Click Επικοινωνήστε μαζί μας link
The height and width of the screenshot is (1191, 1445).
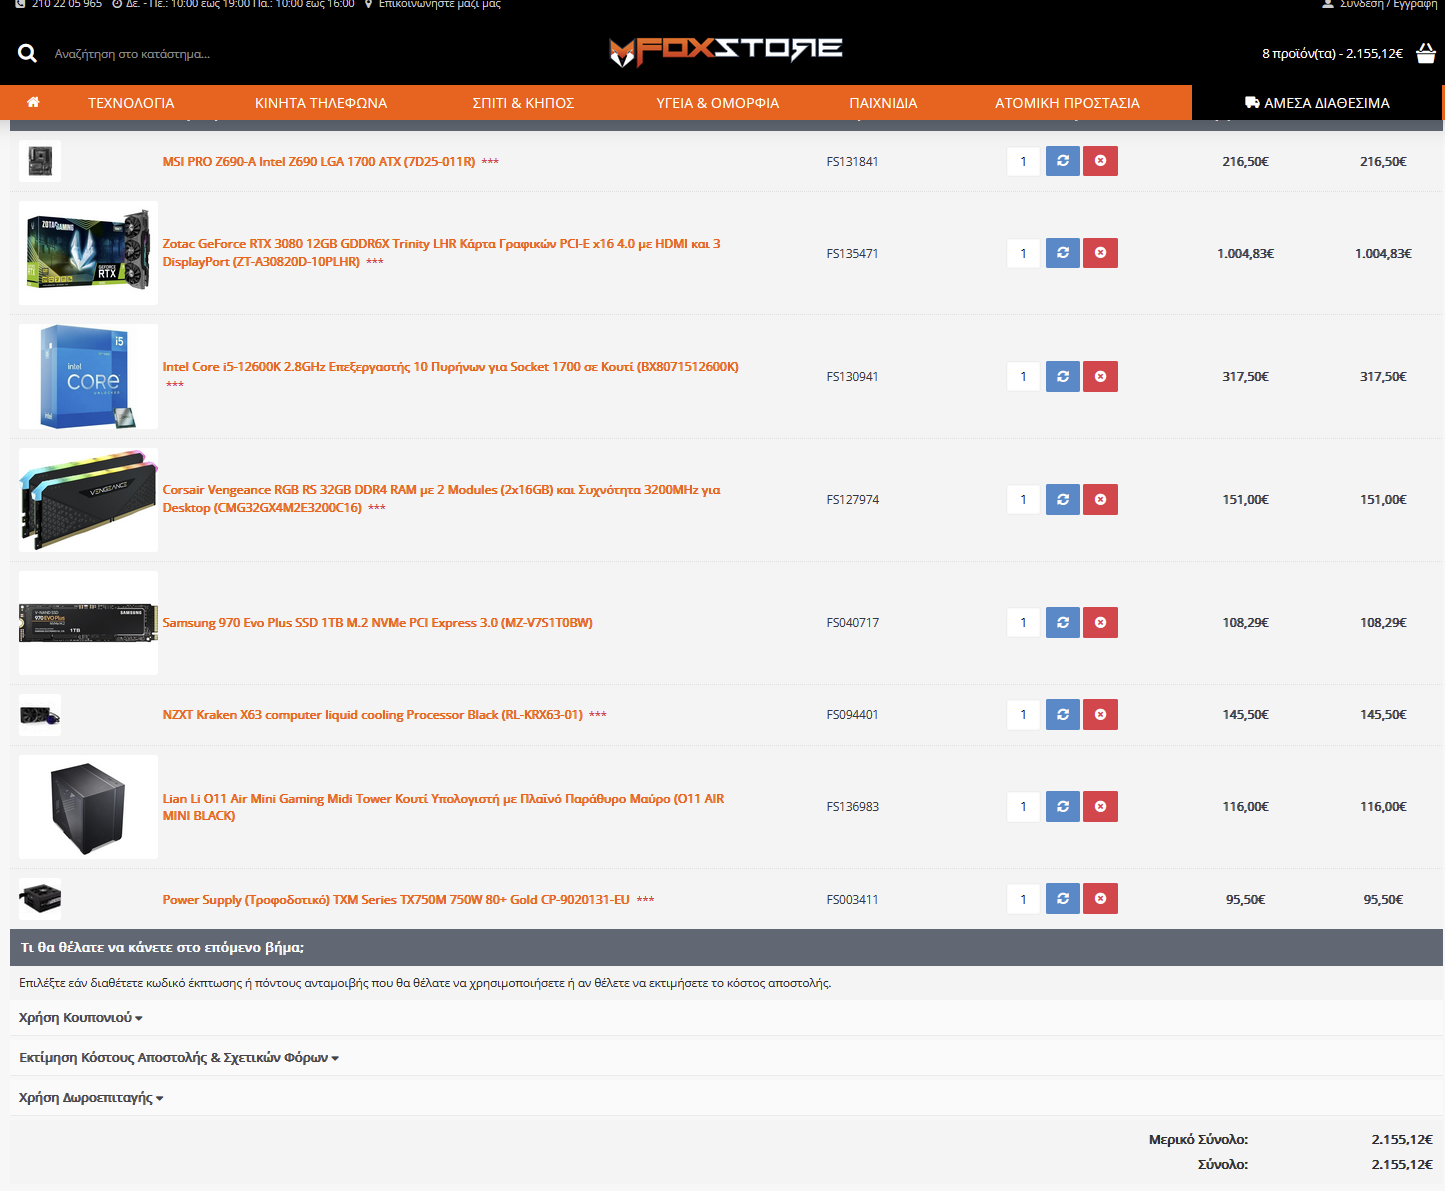[x=439, y=4]
